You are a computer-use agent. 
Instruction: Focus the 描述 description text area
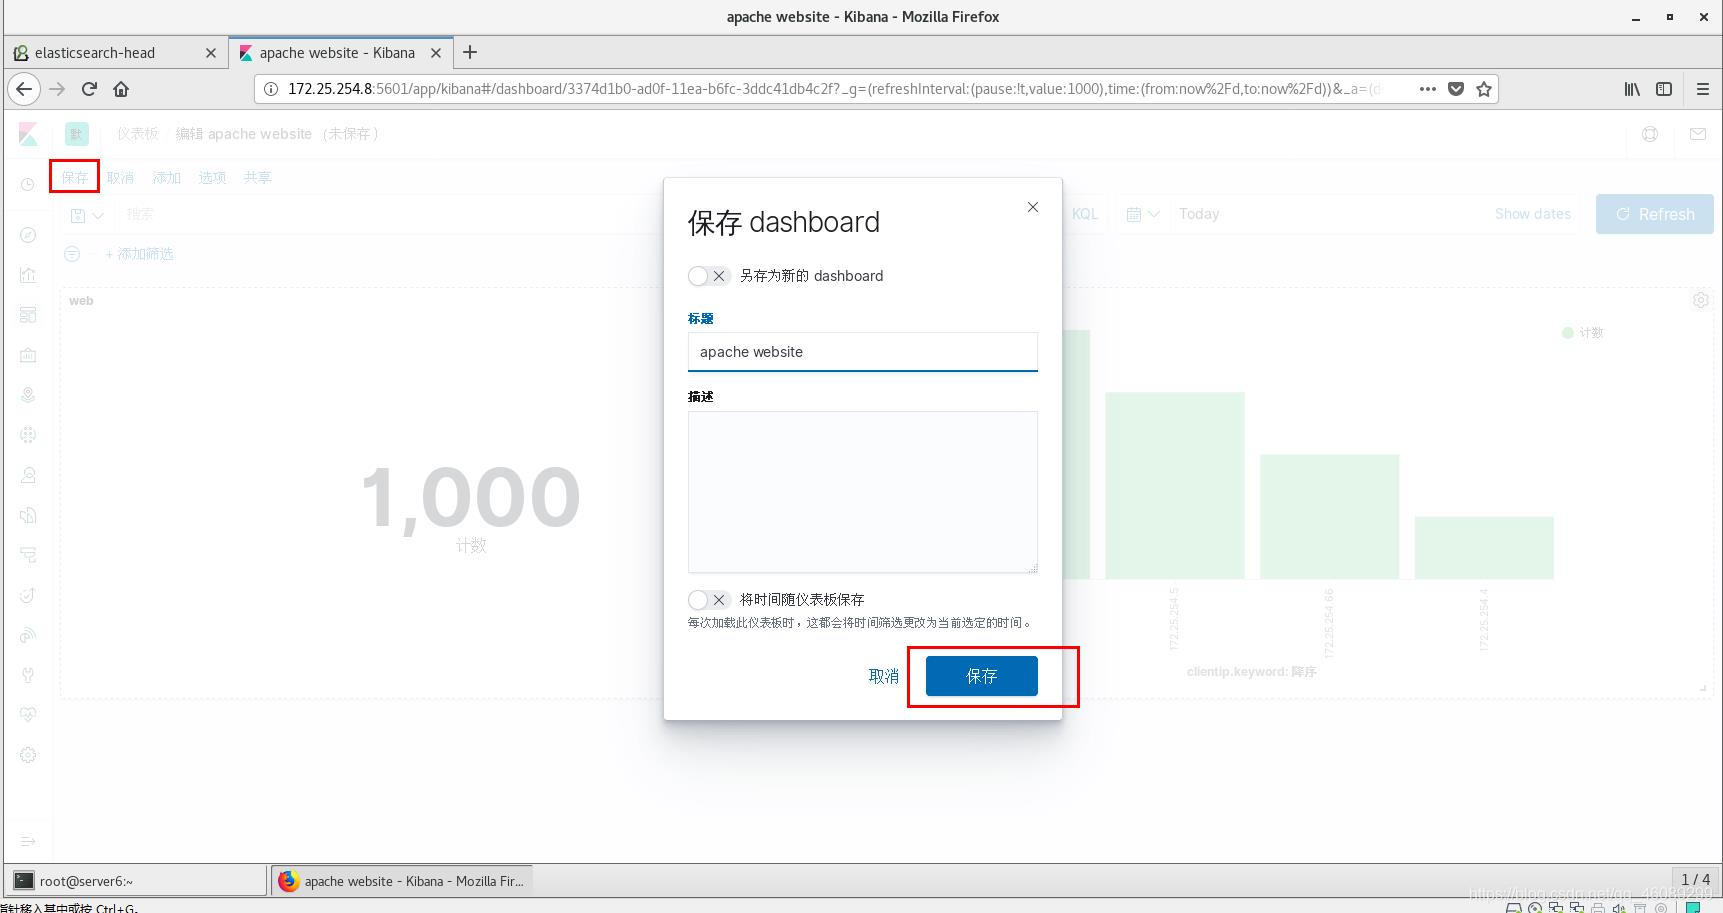pyautogui.click(x=863, y=492)
